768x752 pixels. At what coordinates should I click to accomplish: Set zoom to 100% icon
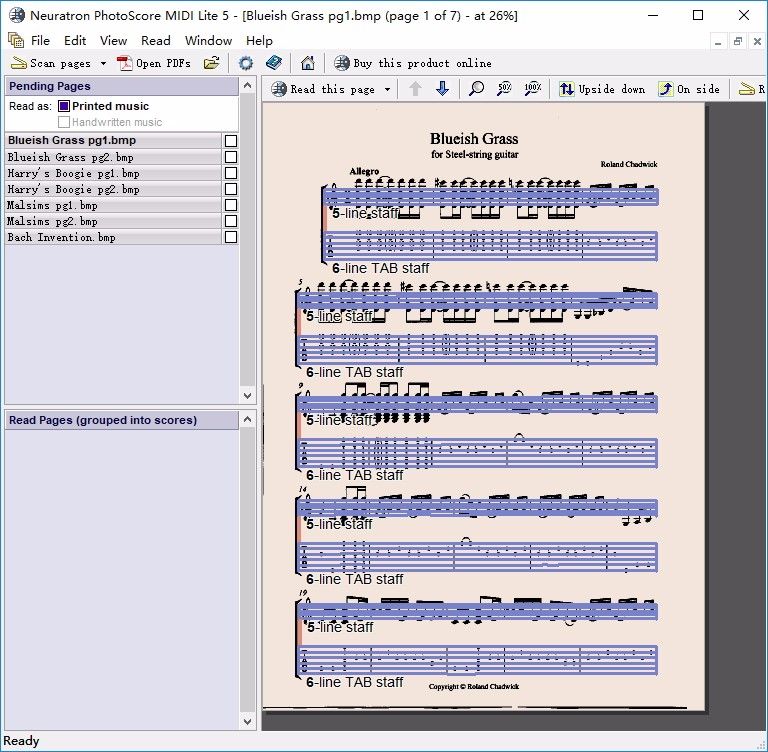pyautogui.click(x=533, y=89)
